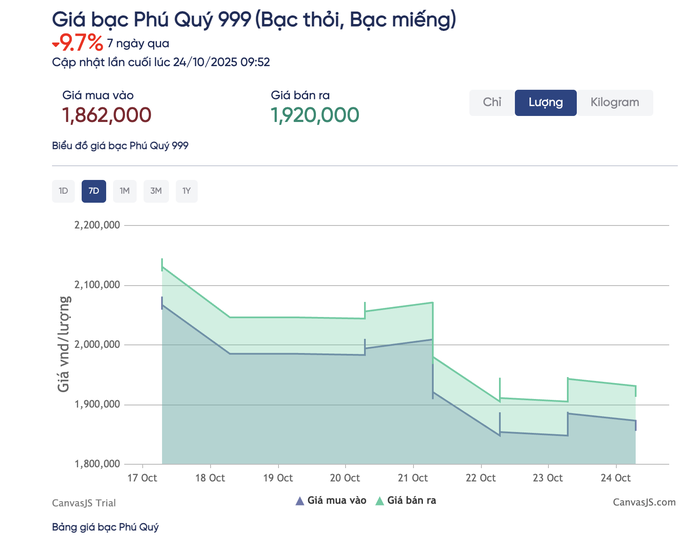Switch chart to 1M range
Screen dimensions: 698x542
coord(125,190)
